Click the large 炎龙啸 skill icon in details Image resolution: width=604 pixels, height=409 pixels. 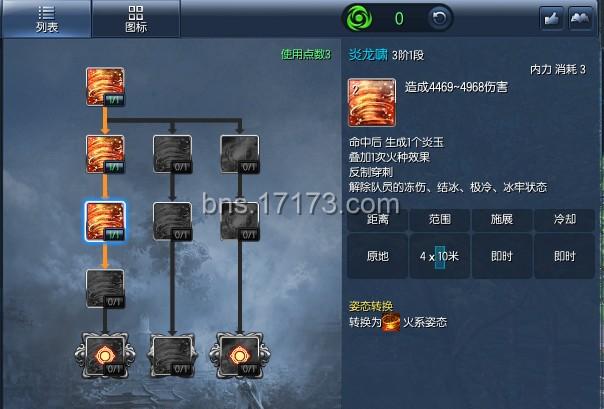coord(372,103)
